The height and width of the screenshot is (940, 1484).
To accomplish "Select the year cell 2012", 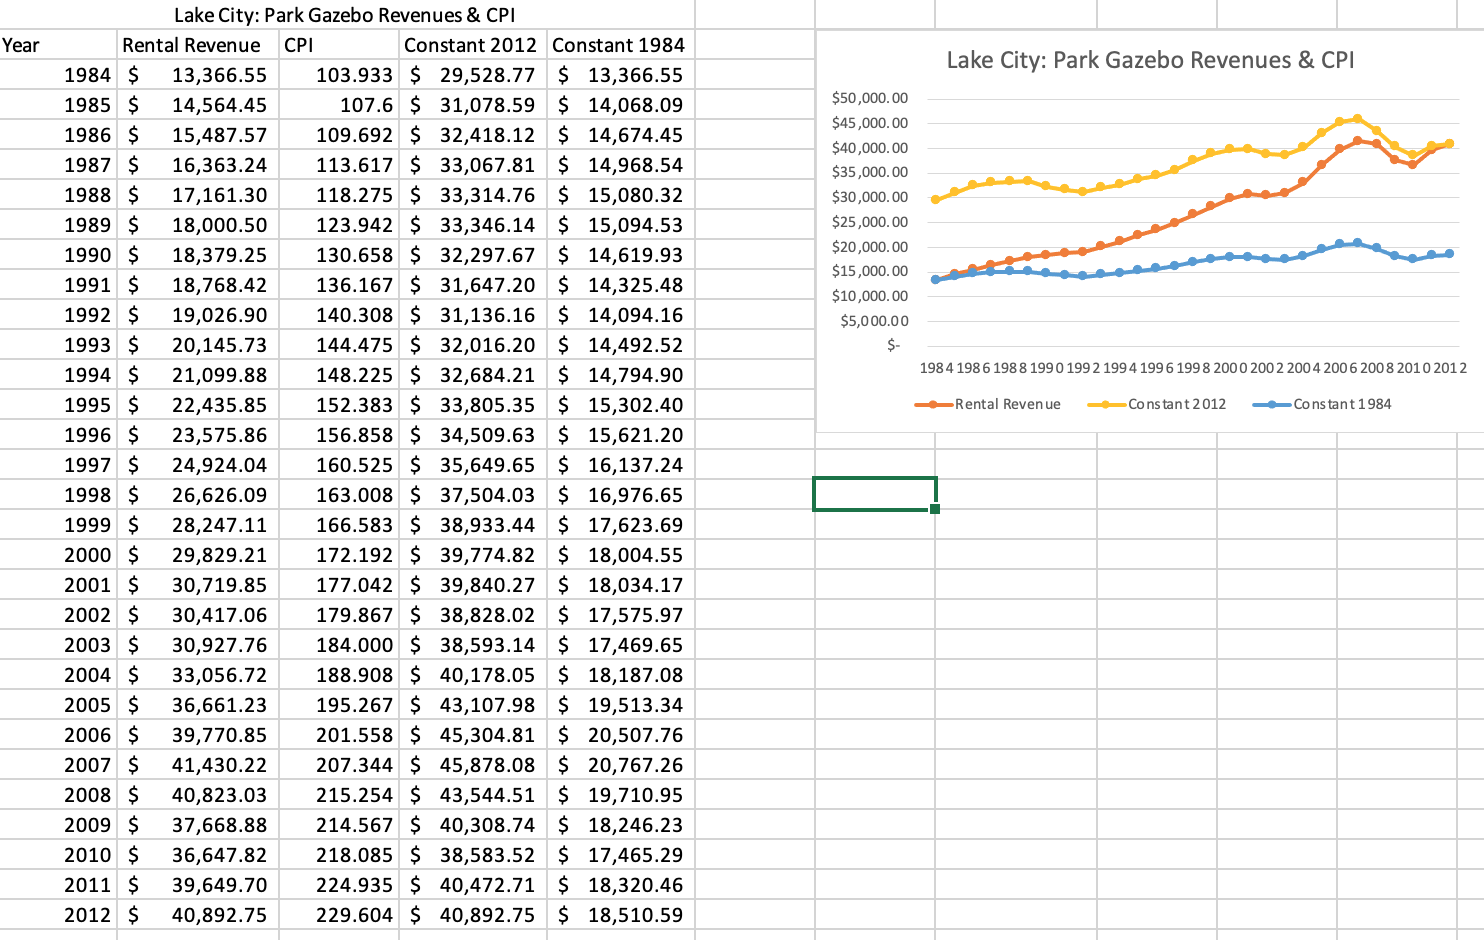I will click(x=58, y=915).
